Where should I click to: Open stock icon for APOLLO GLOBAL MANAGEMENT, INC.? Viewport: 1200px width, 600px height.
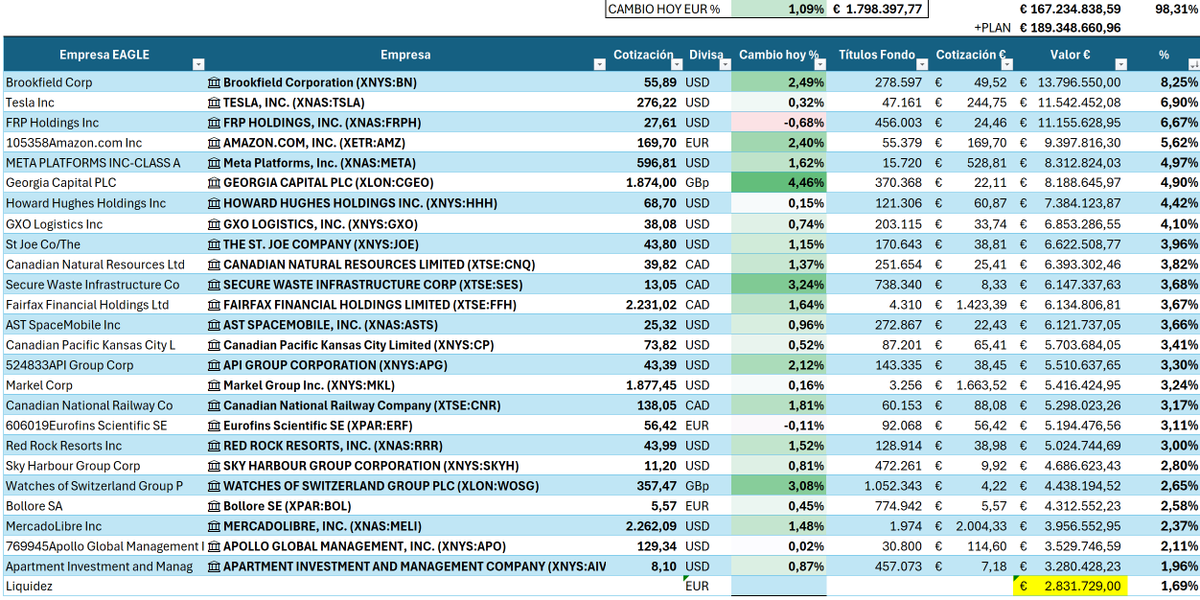[x=214, y=546]
